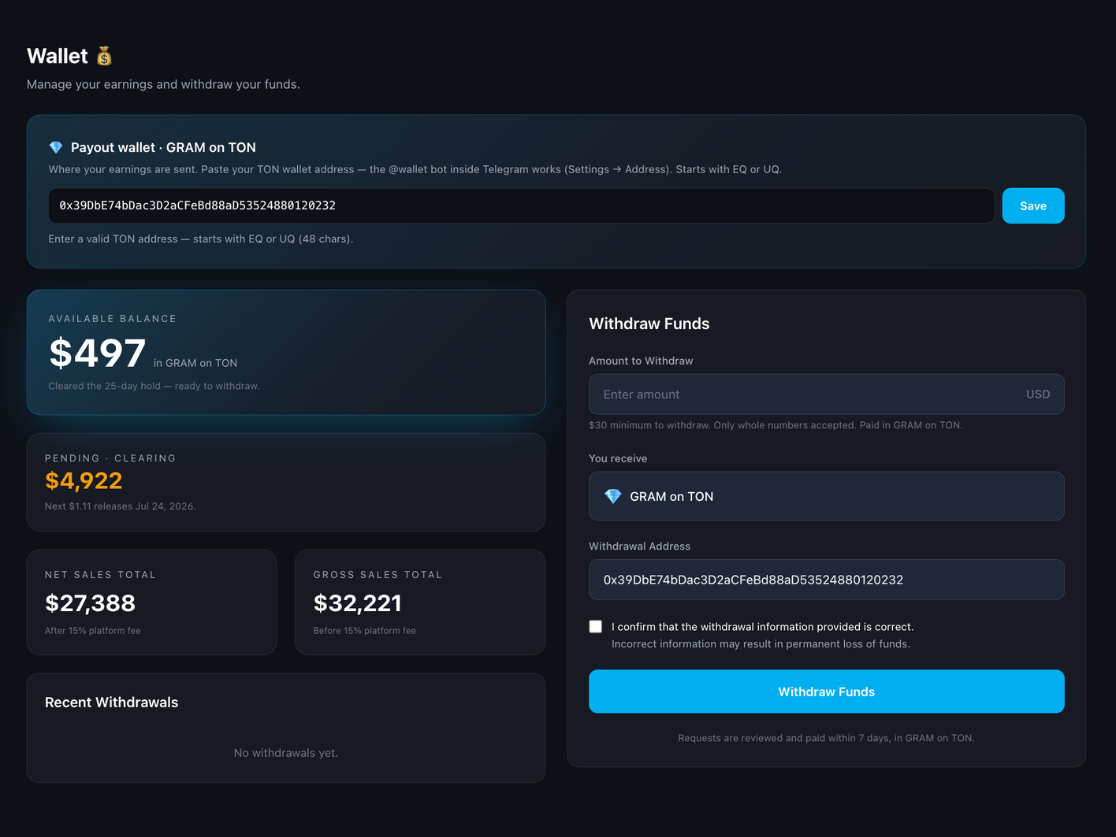
Task: Click the USD suffix in the amount field
Action: [x=1038, y=394]
